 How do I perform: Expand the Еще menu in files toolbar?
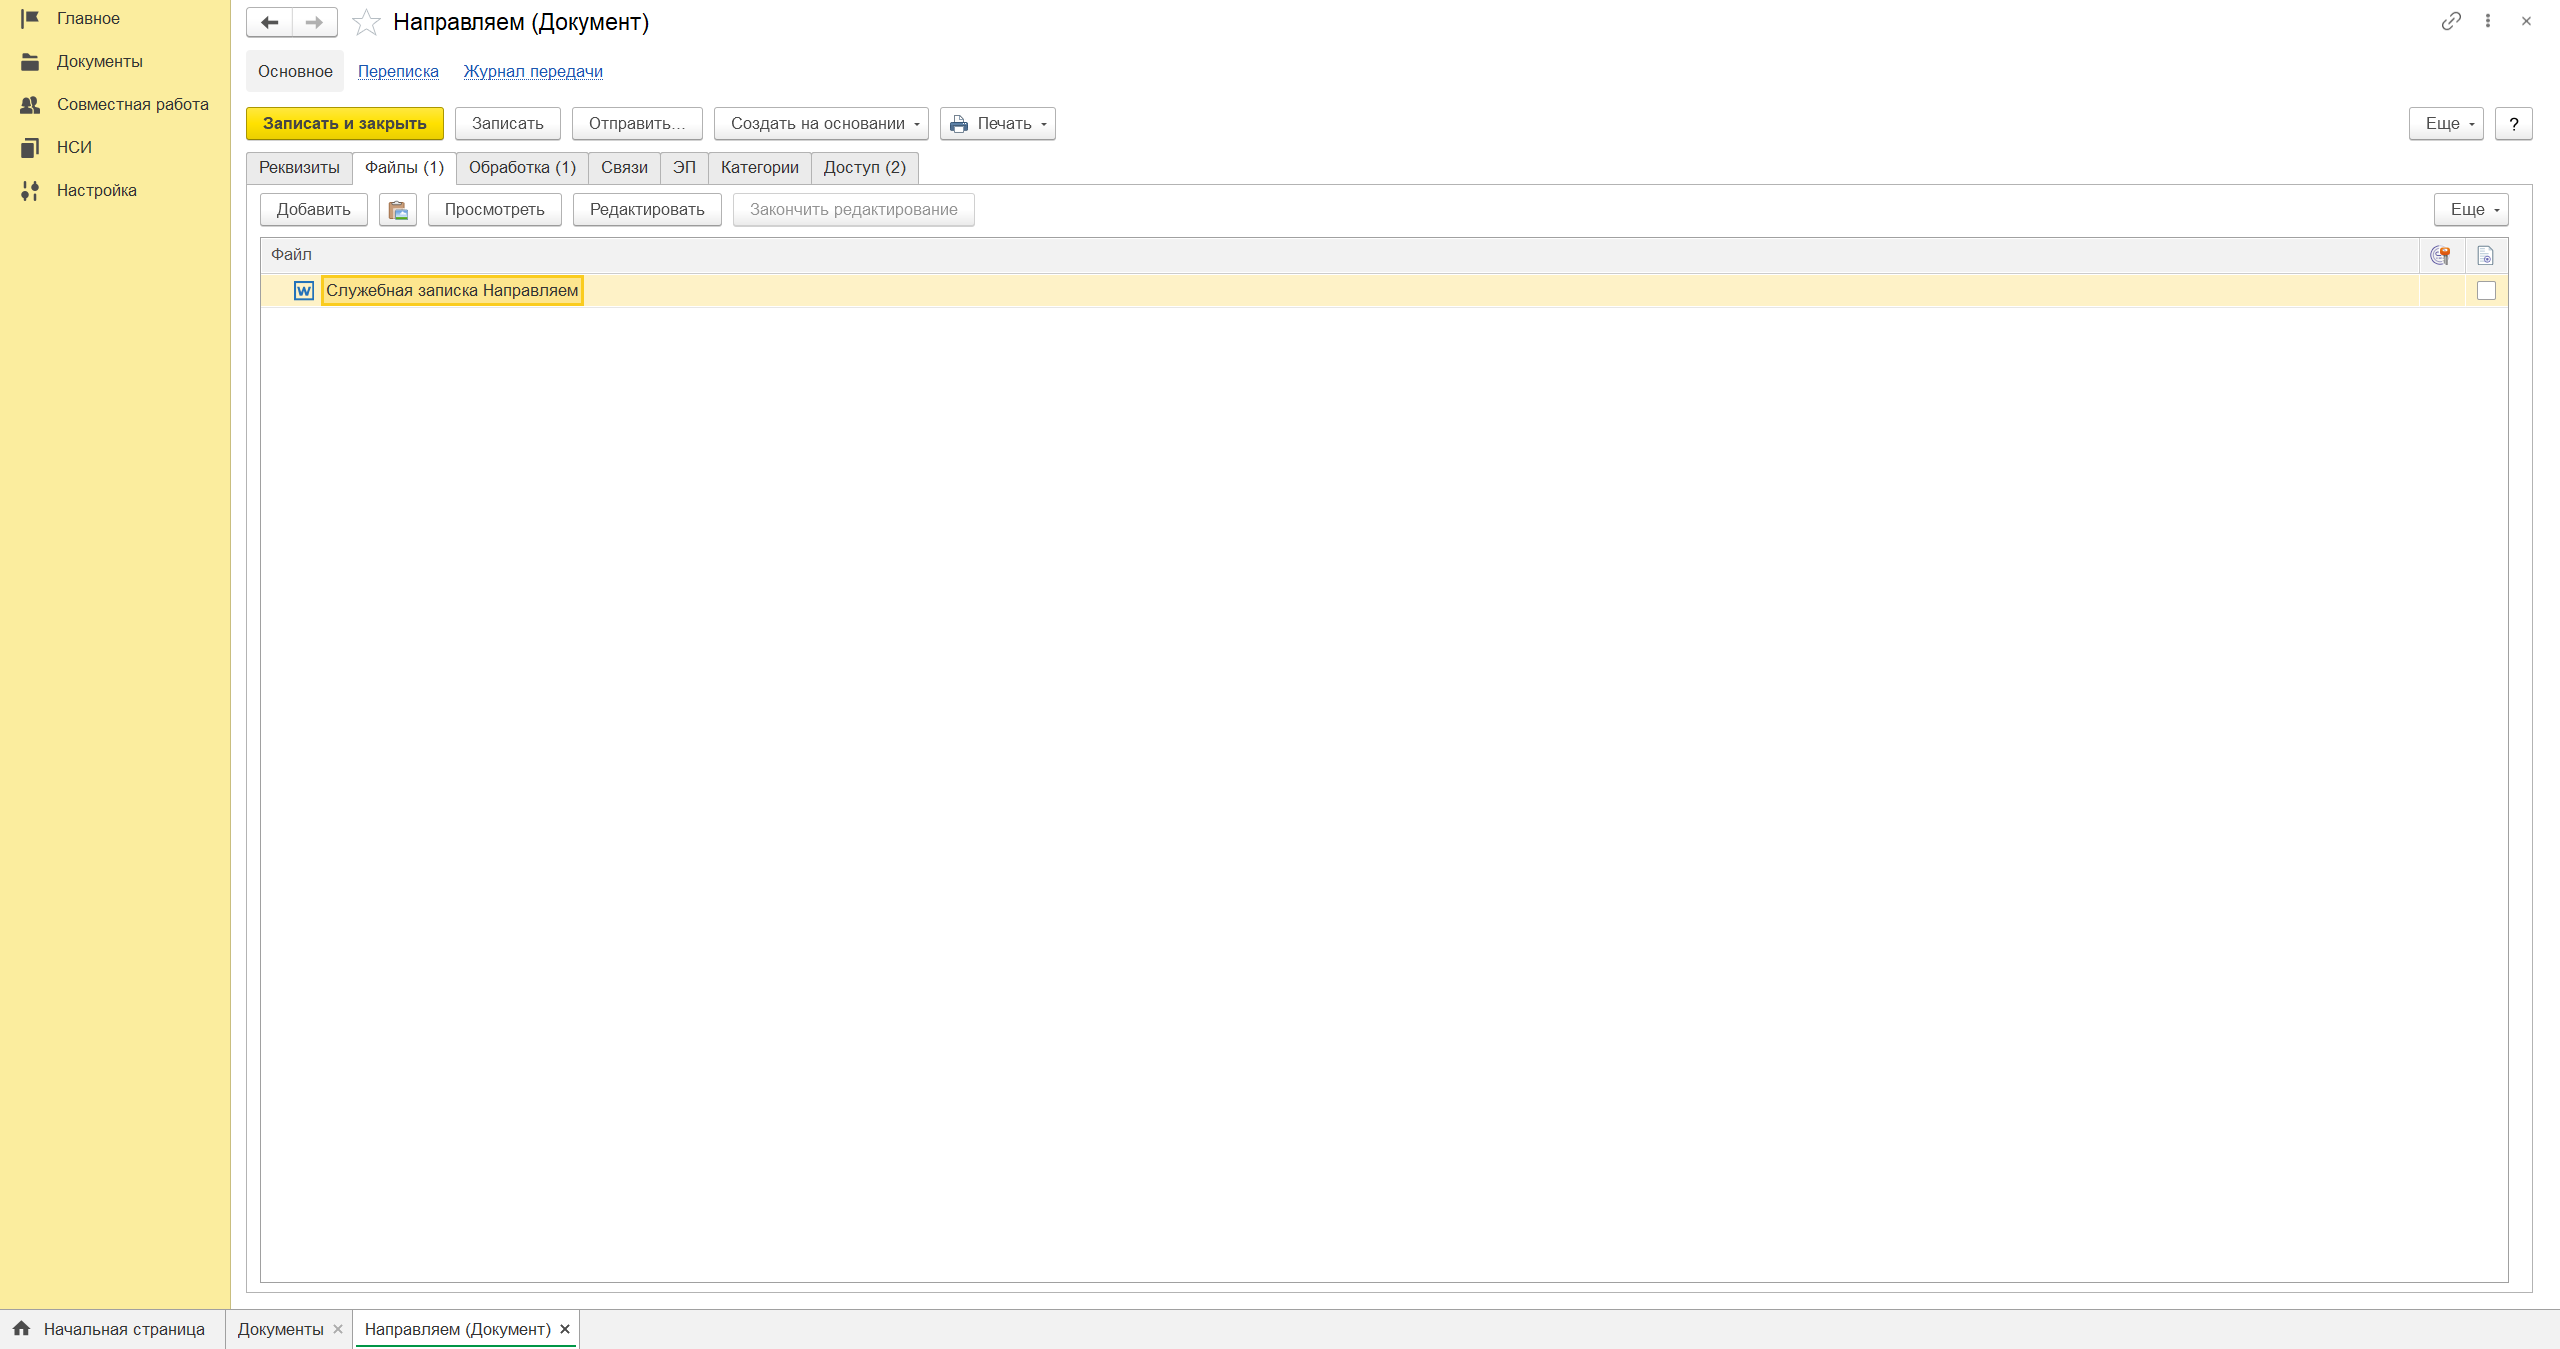2471,210
